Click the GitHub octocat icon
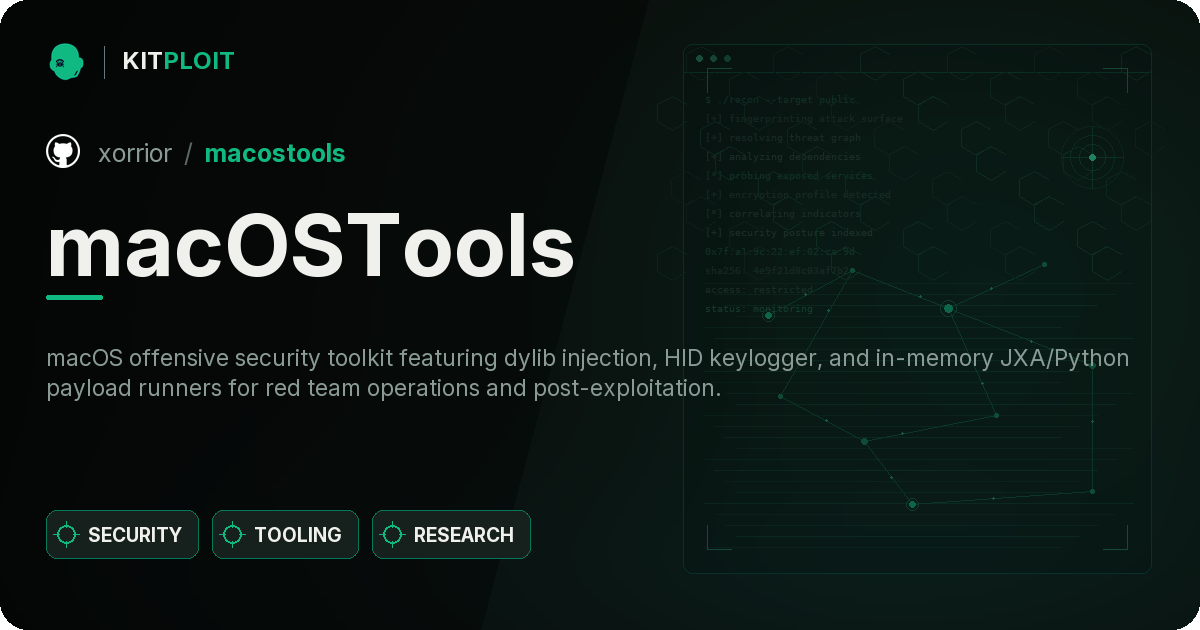The image size is (1200, 630). [63, 152]
